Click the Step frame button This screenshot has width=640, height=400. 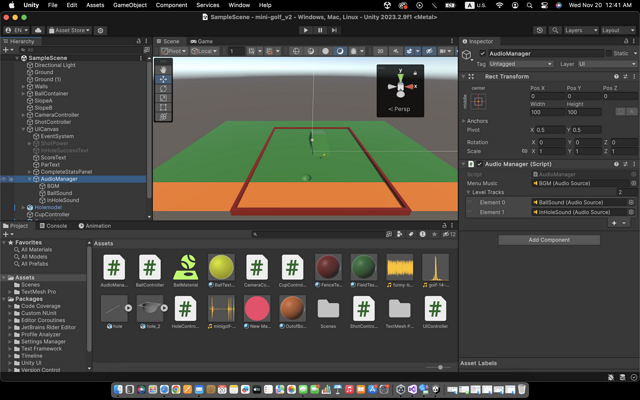[334, 30]
